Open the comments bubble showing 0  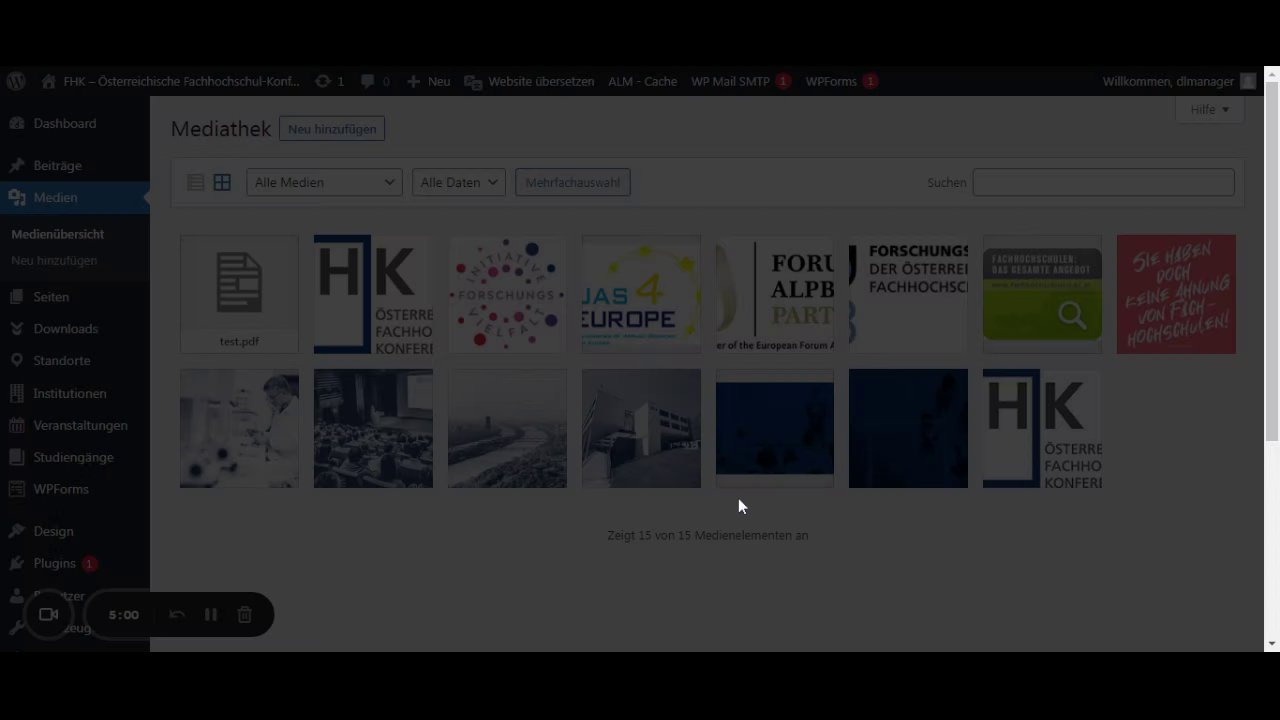[x=376, y=81]
